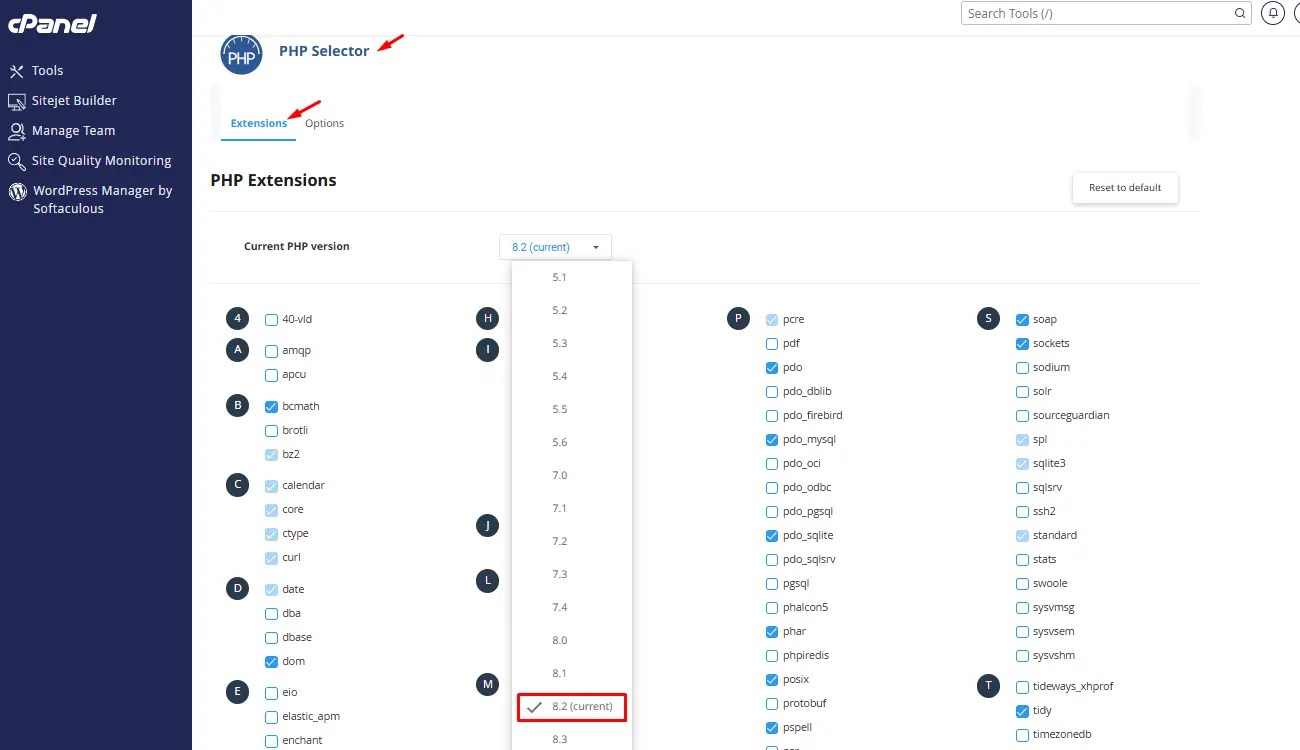Click the search magnifier icon

[x=1240, y=13]
